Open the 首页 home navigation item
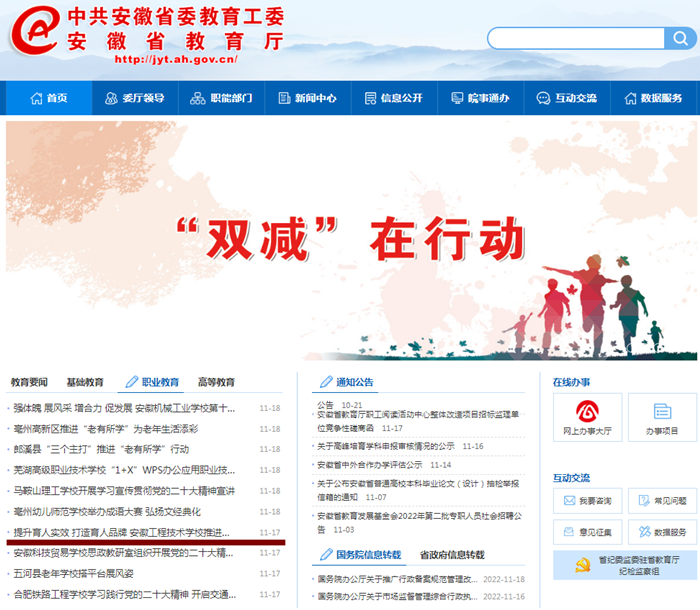 49,98
